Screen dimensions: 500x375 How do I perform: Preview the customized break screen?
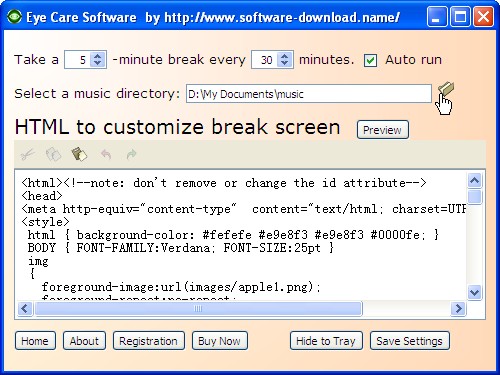[383, 130]
